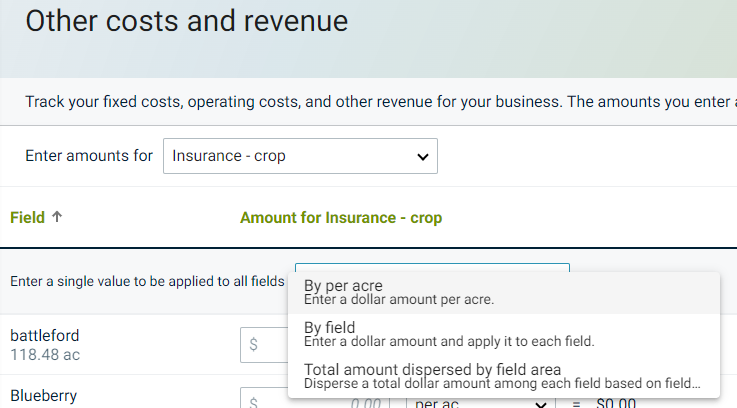Sort by 'Amount for Insurance - crop' column header
737x408 pixels.
point(340,217)
